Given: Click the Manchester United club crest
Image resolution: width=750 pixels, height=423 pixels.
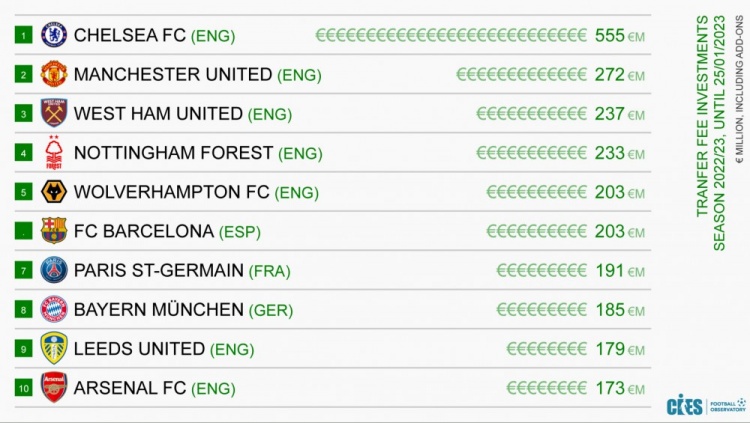Looking at the screenshot, I should click(54, 74).
